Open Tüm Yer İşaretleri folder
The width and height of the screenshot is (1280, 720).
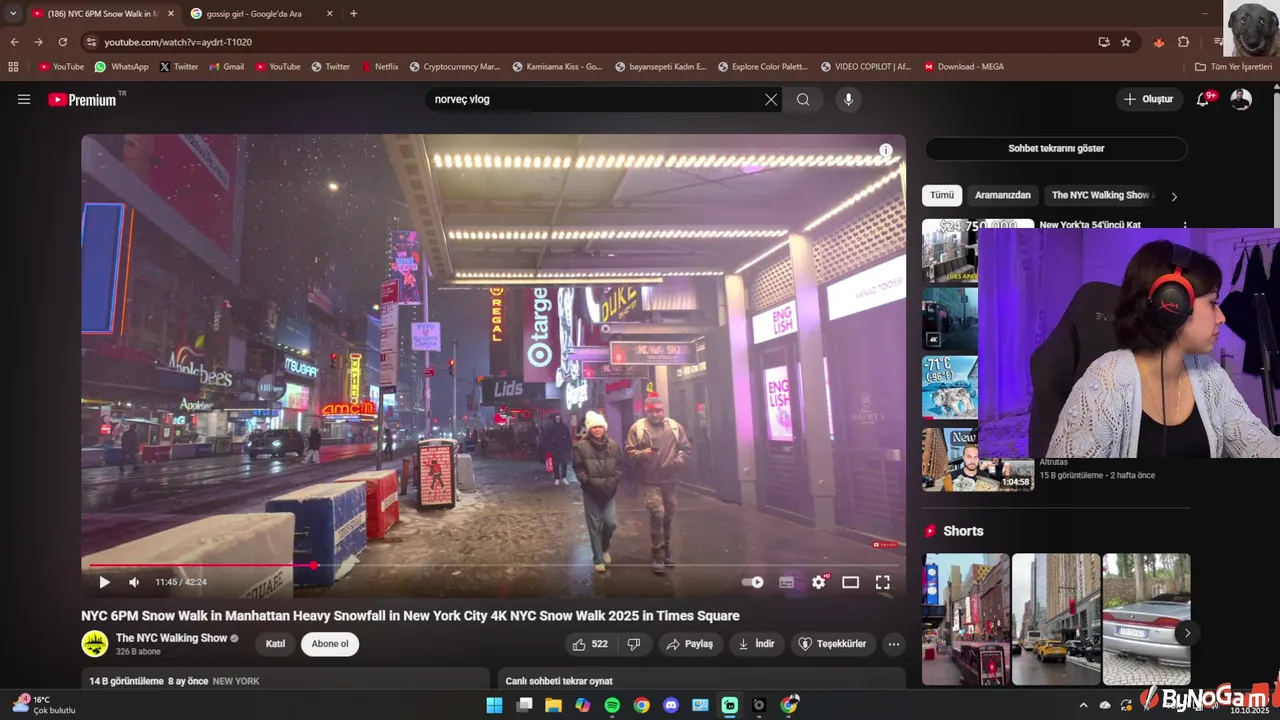pyautogui.click(x=1233, y=67)
